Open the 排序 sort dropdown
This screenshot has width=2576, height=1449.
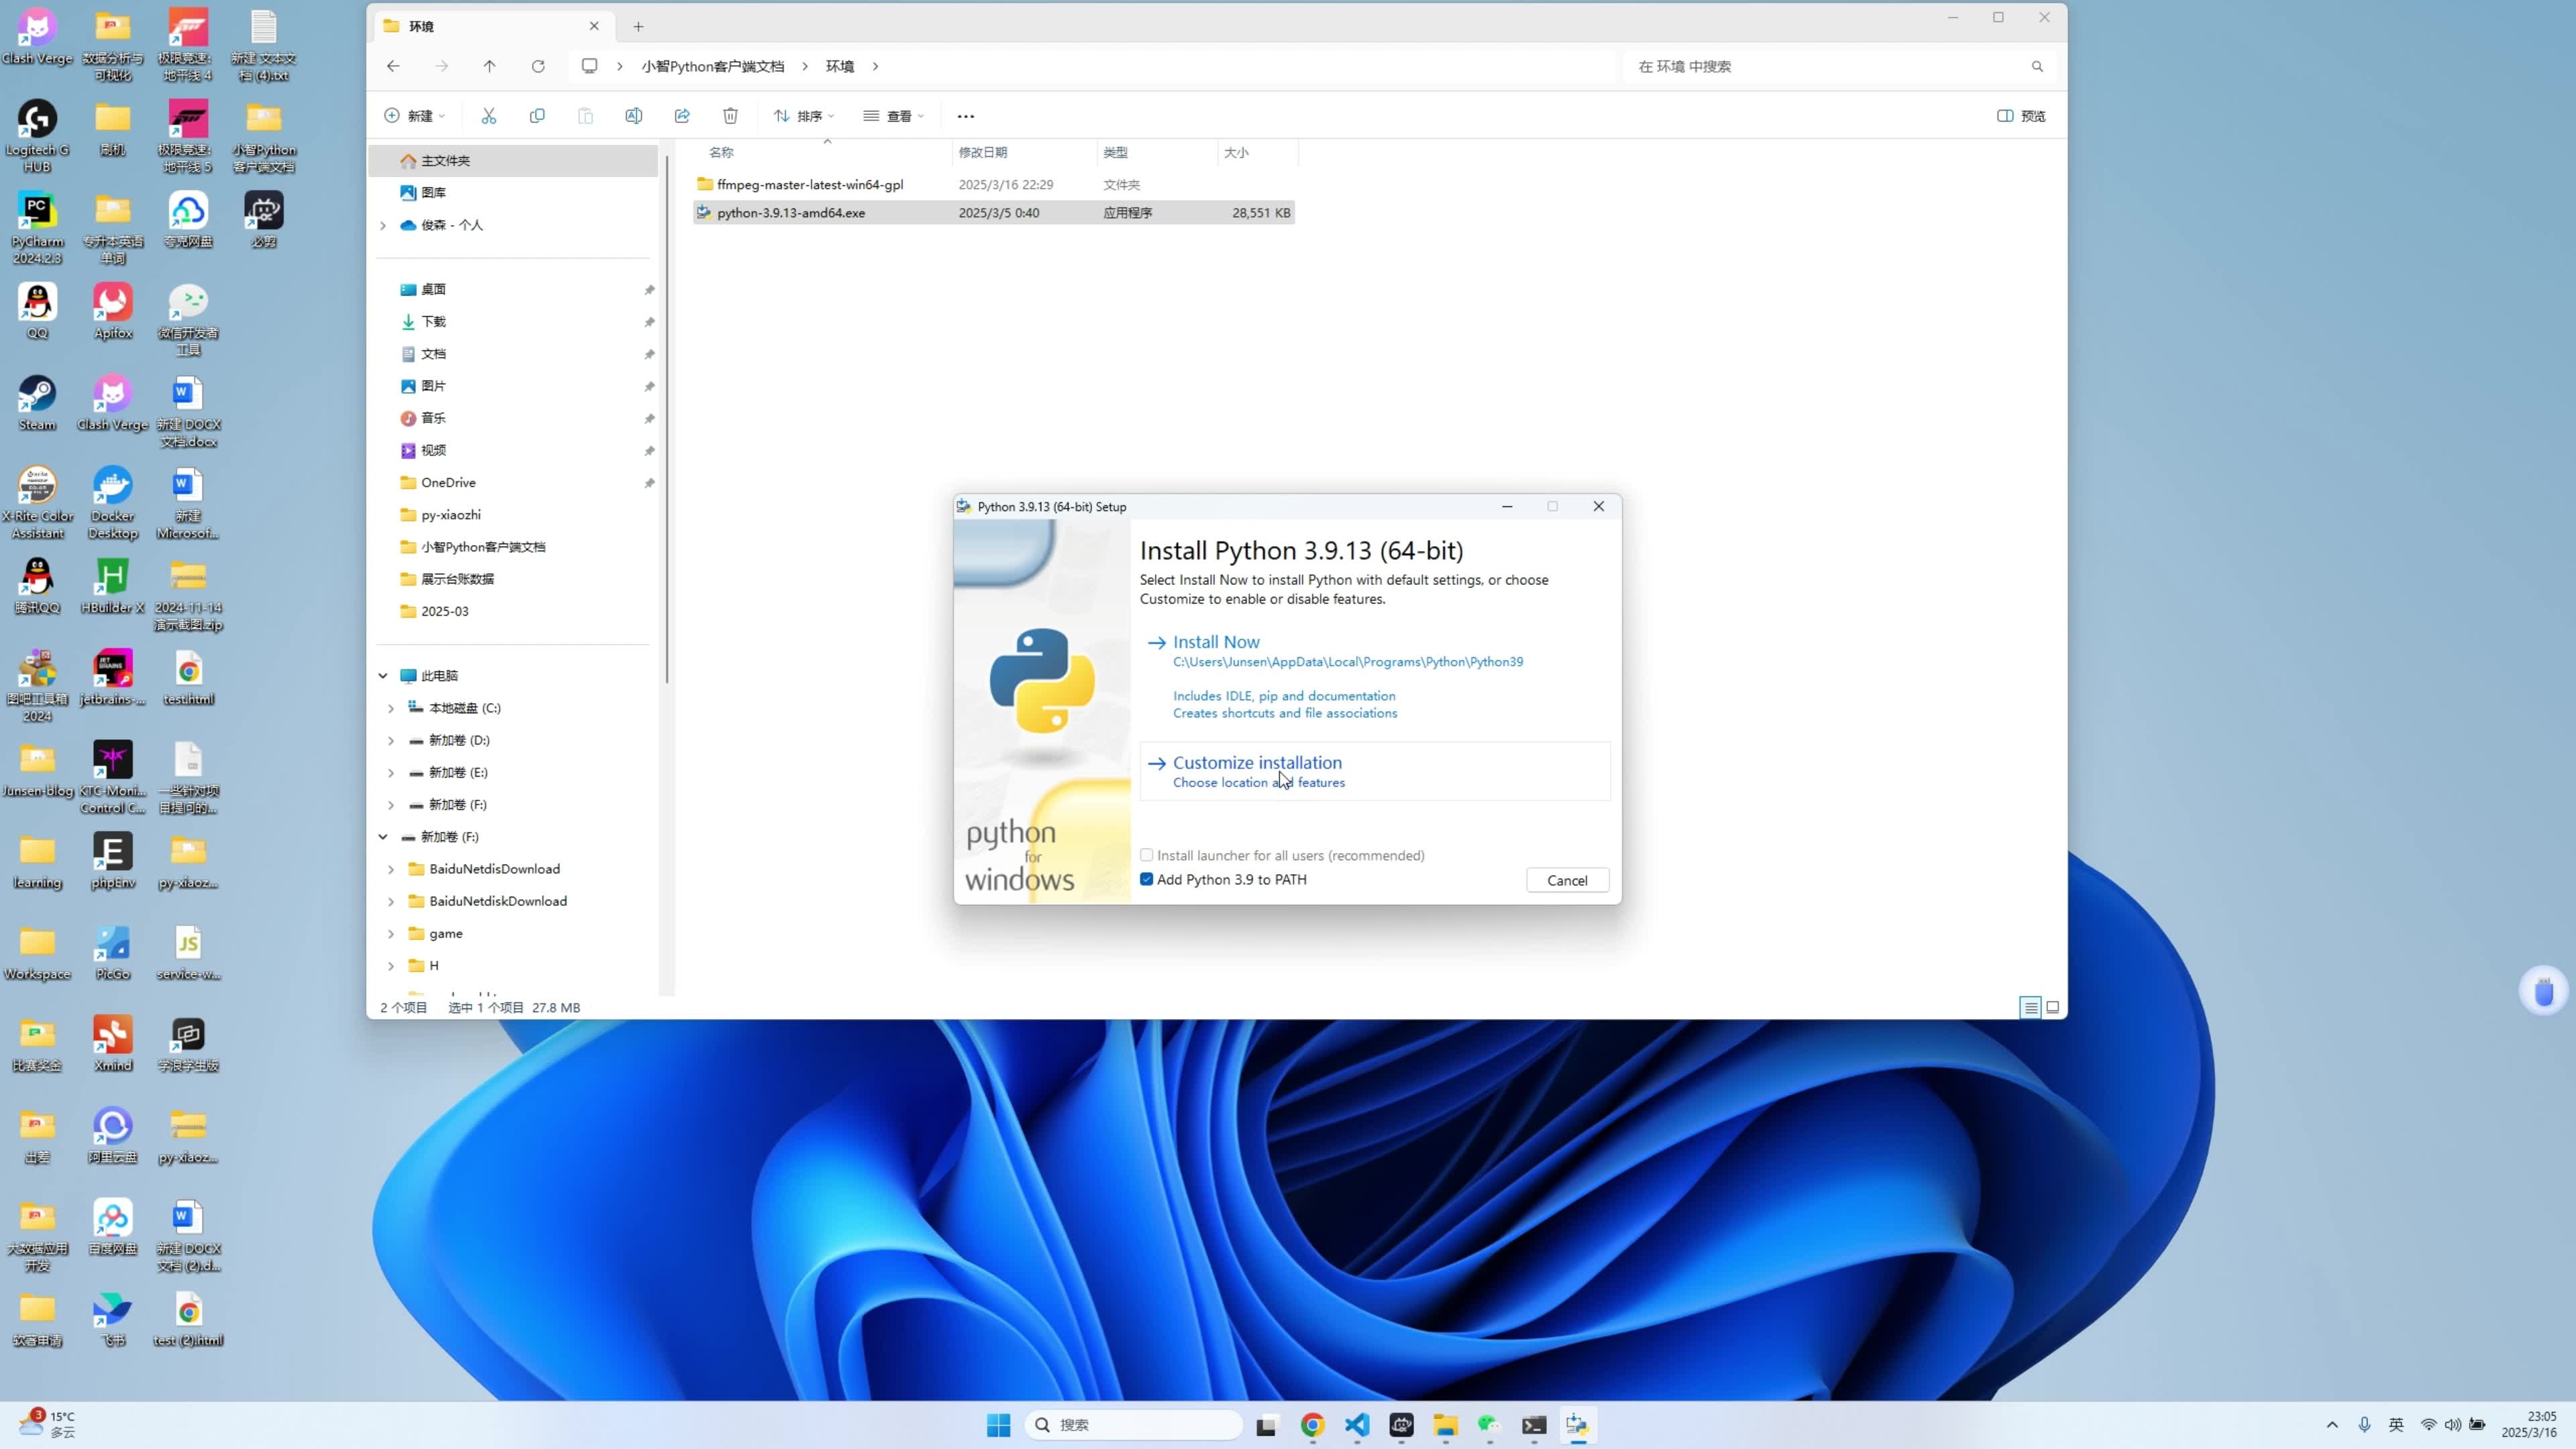click(x=804, y=116)
